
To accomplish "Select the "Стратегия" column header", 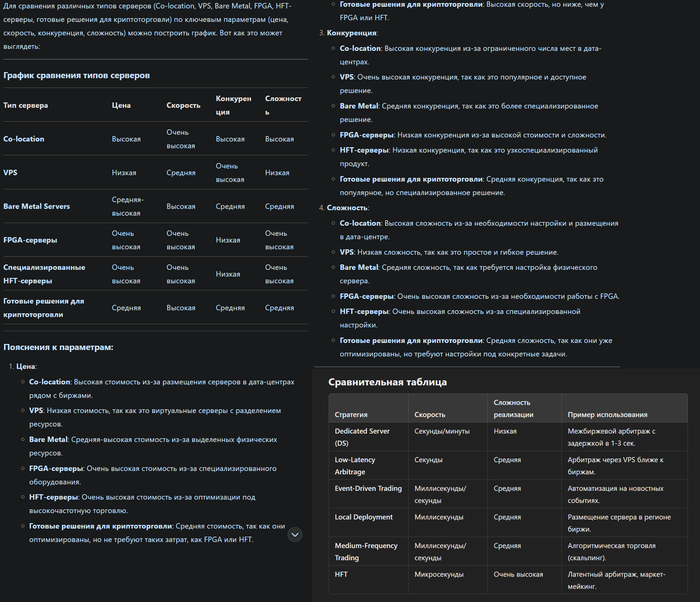I will point(351,414).
